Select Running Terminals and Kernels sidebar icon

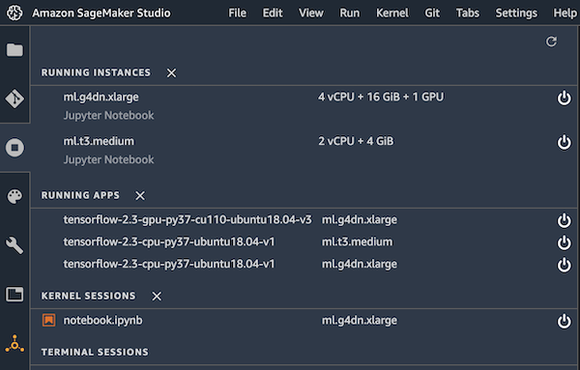[x=14, y=148]
